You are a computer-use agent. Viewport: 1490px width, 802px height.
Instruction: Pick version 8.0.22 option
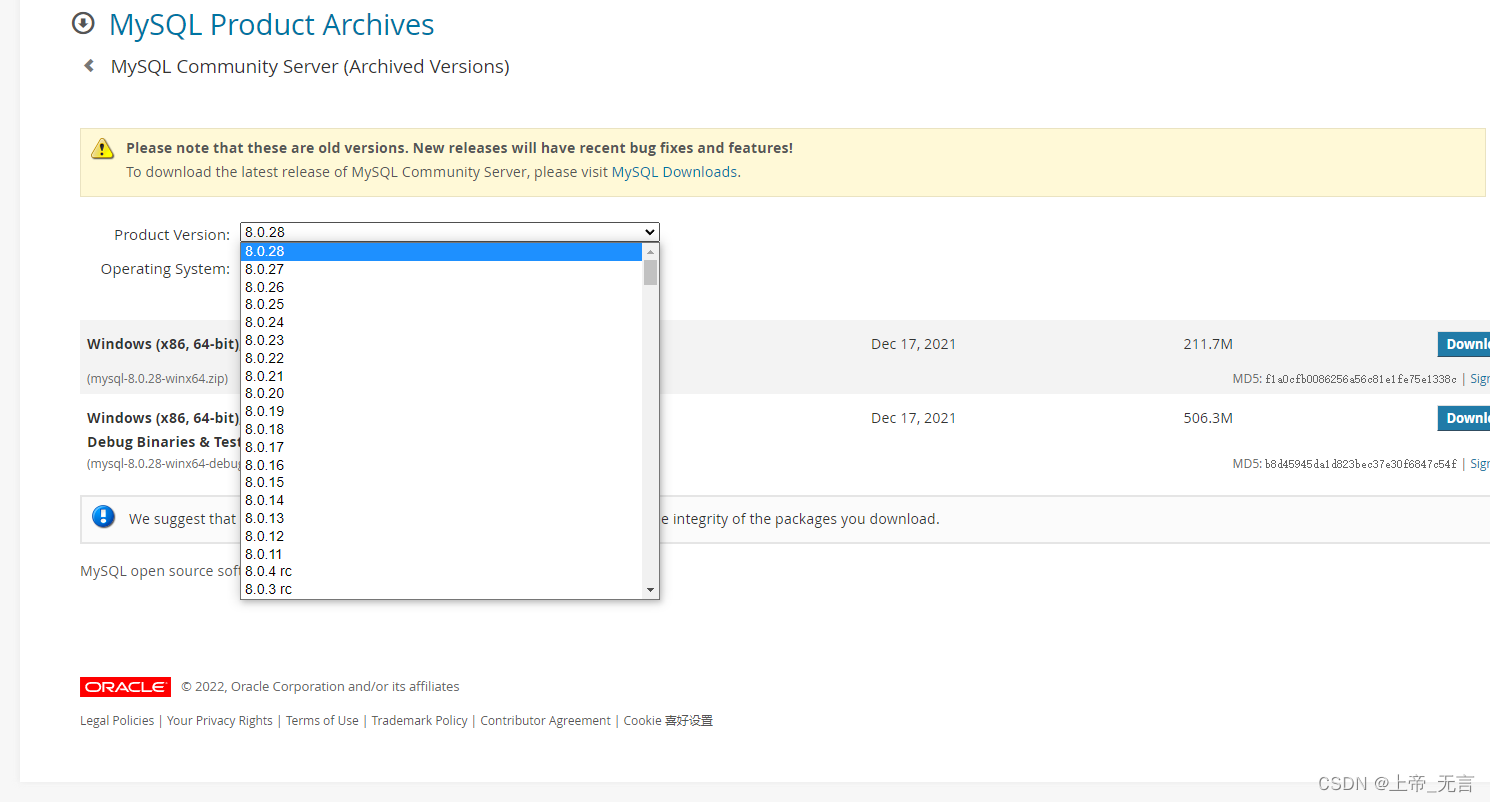(441, 358)
